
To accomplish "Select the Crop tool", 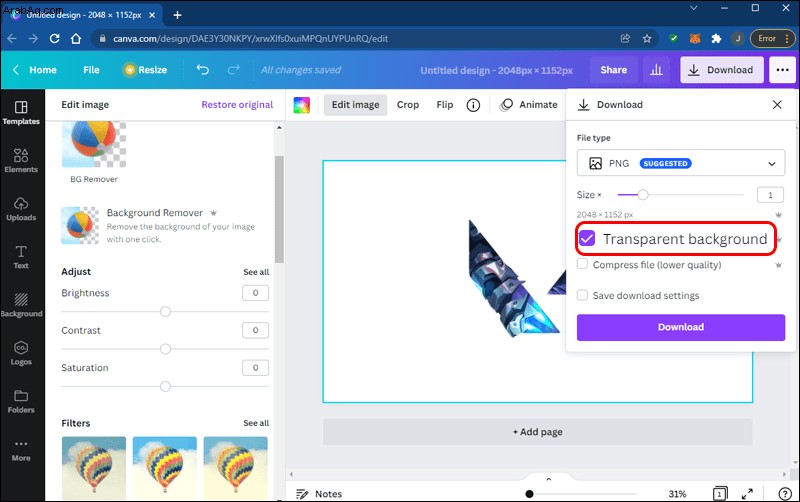I will 408,105.
